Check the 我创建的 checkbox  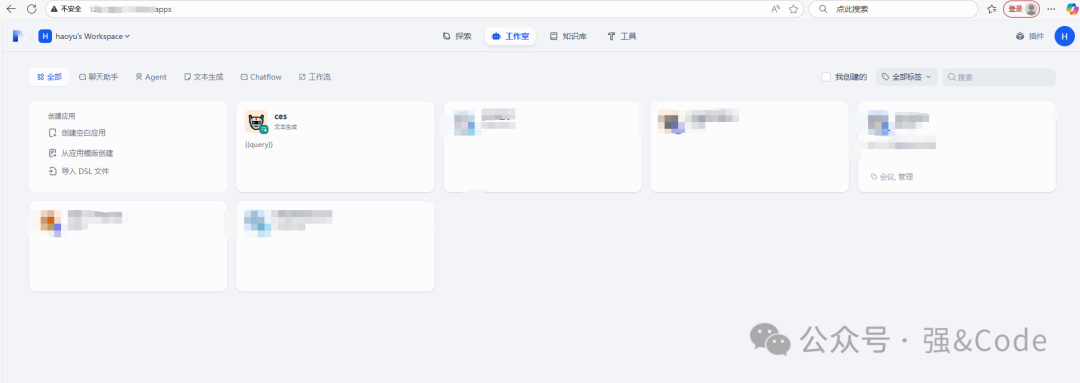826,77
